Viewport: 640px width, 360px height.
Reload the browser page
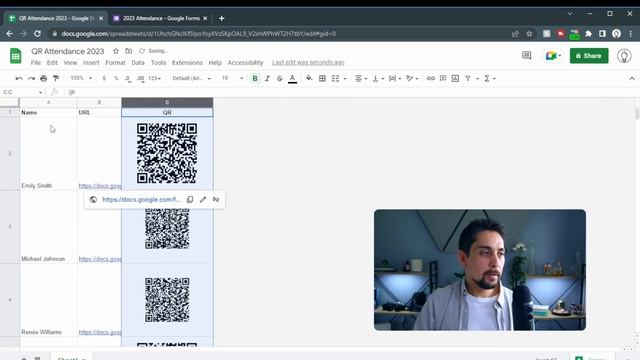(37, 34)
